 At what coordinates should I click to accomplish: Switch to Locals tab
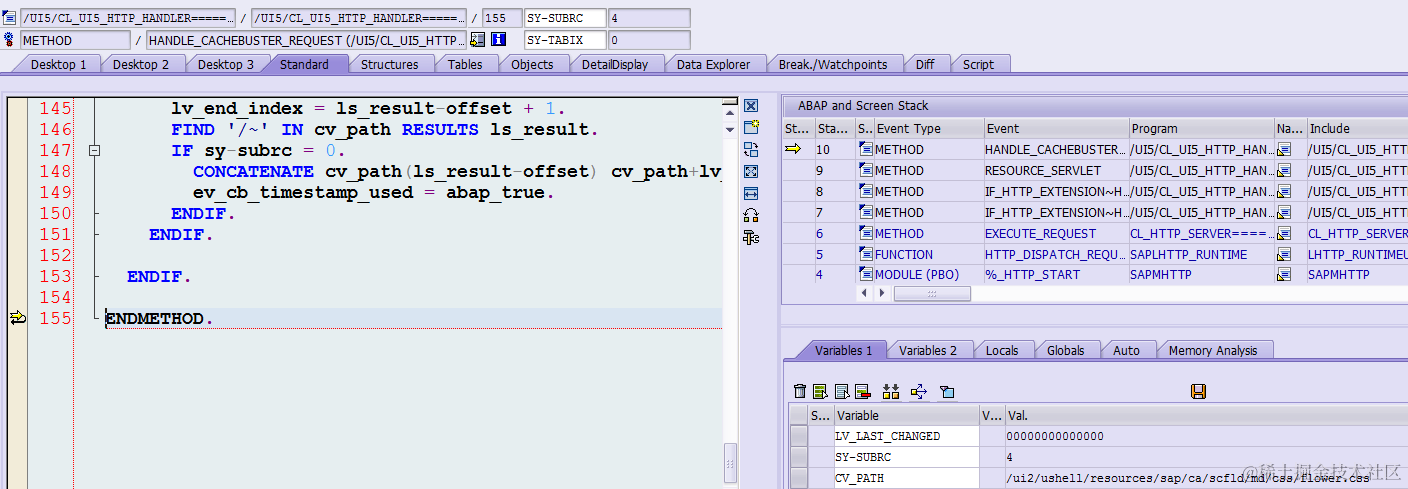pyautogui.click(x=1001, y=350)
